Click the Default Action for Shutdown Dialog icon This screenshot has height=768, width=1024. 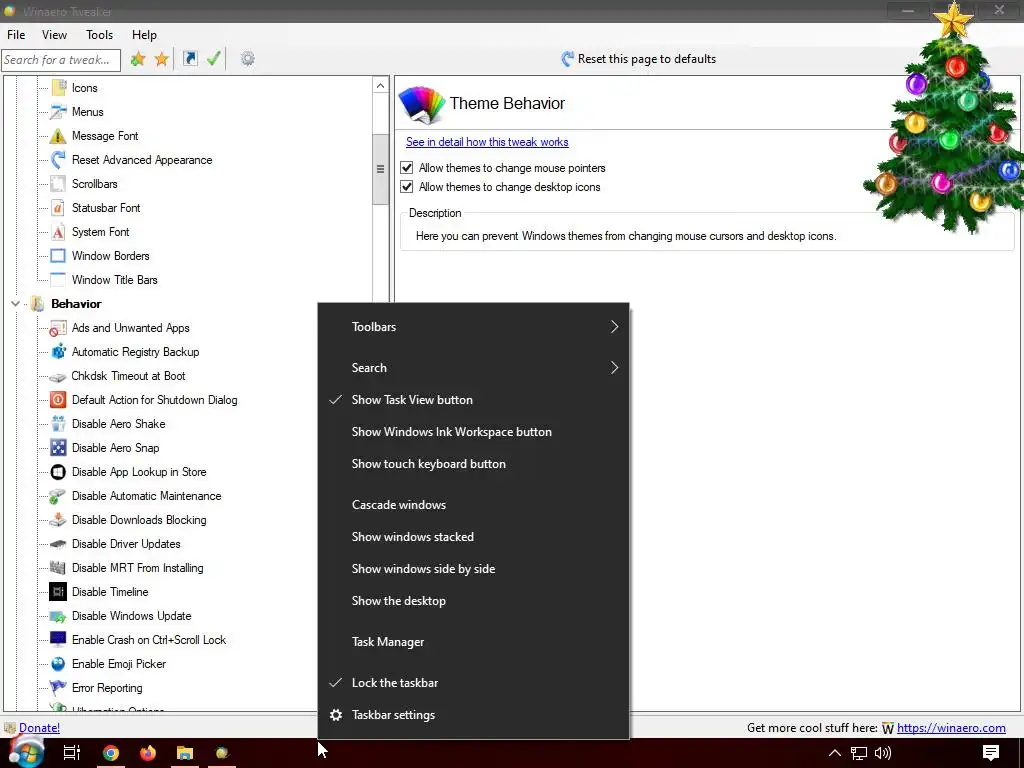(x=58, y=400)
